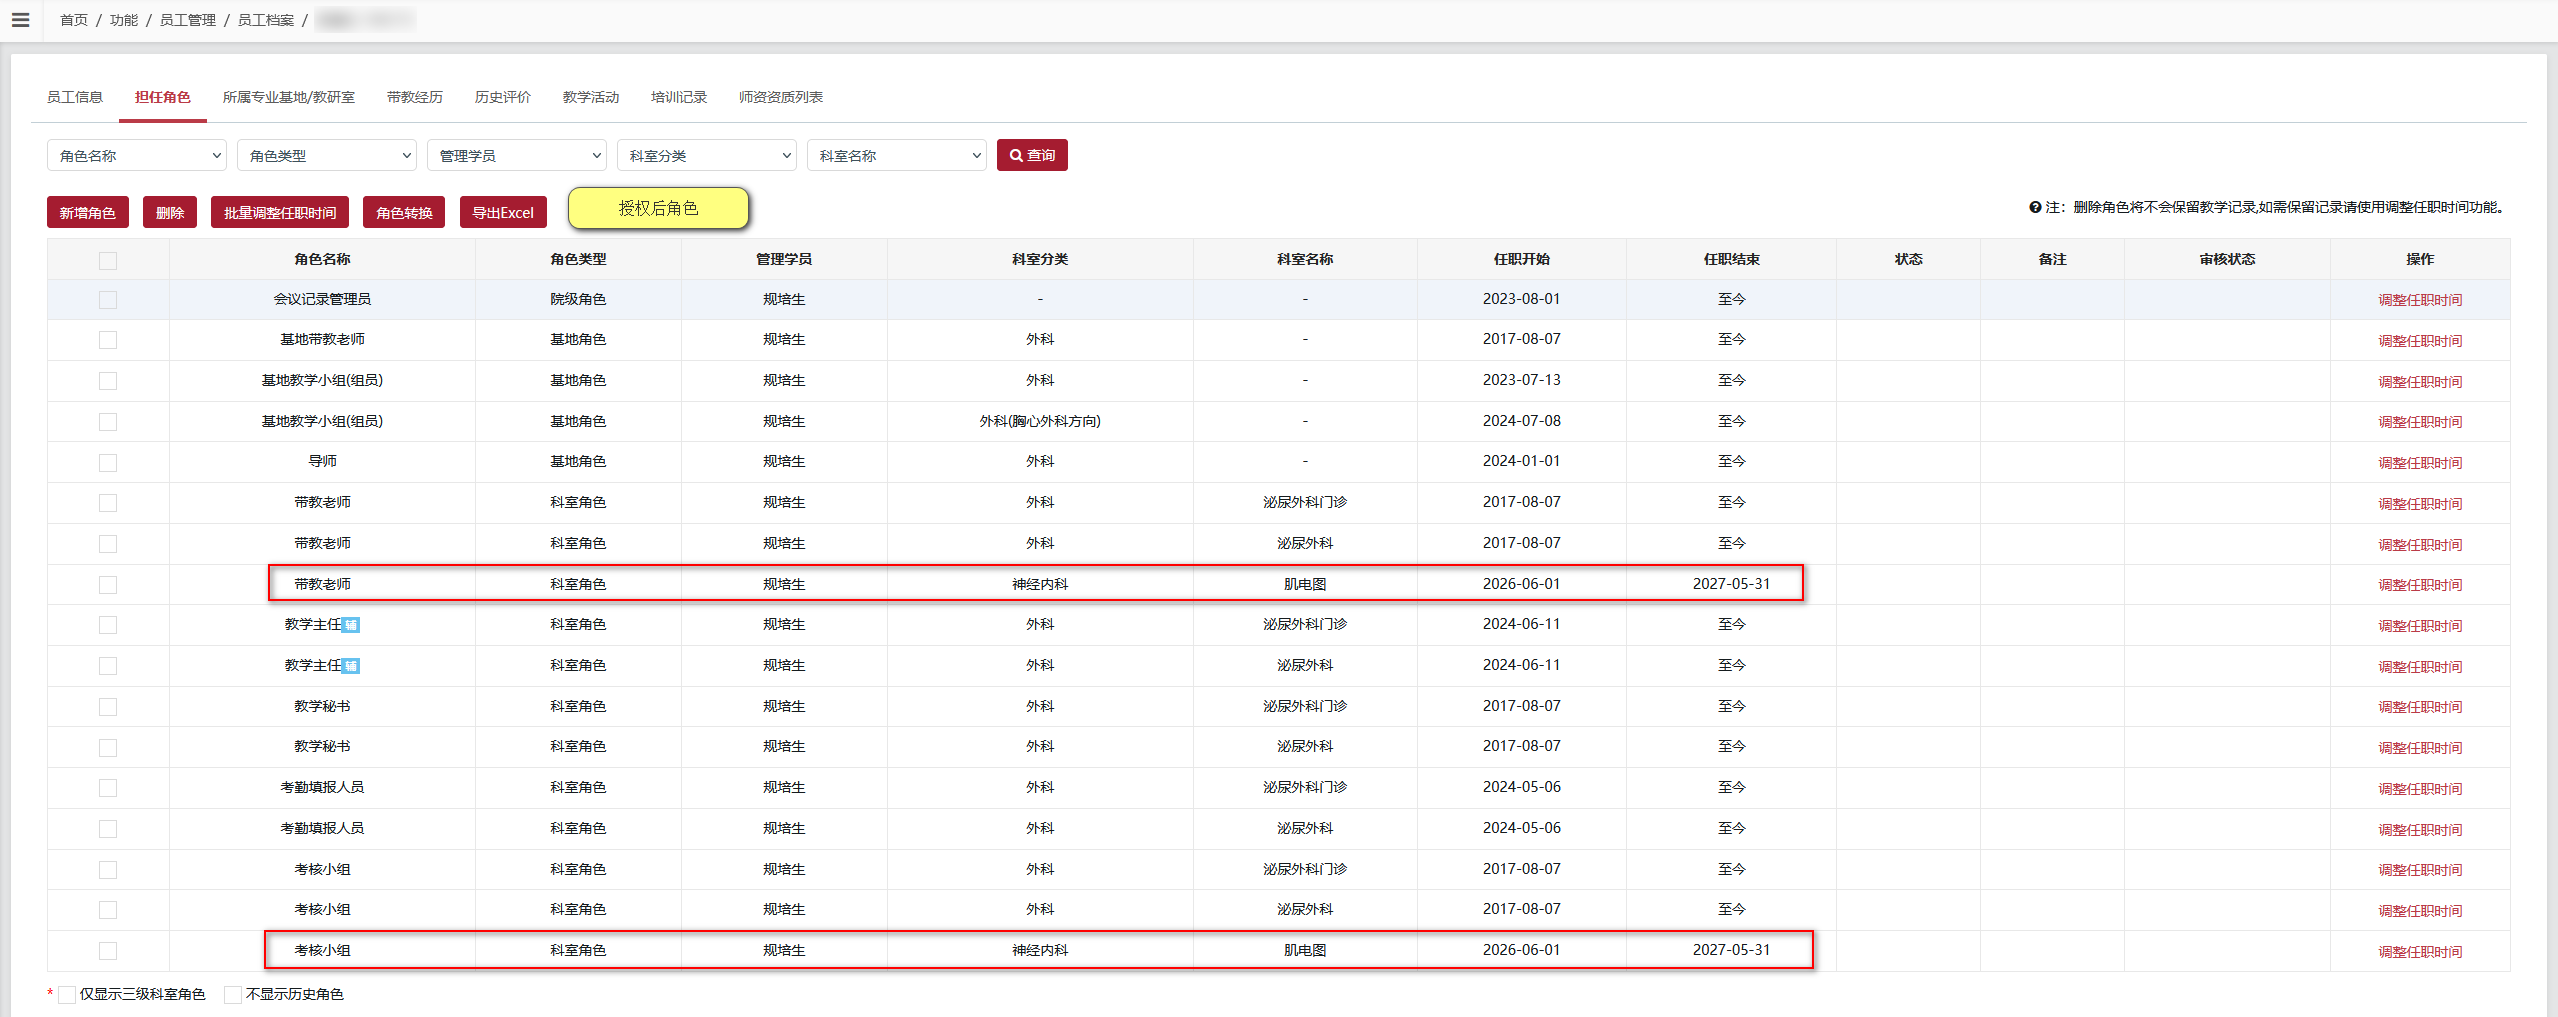Export the table with 导出Excel
The width and height of the screenshot is (2558, 1017).
click(x=503, y=212)
